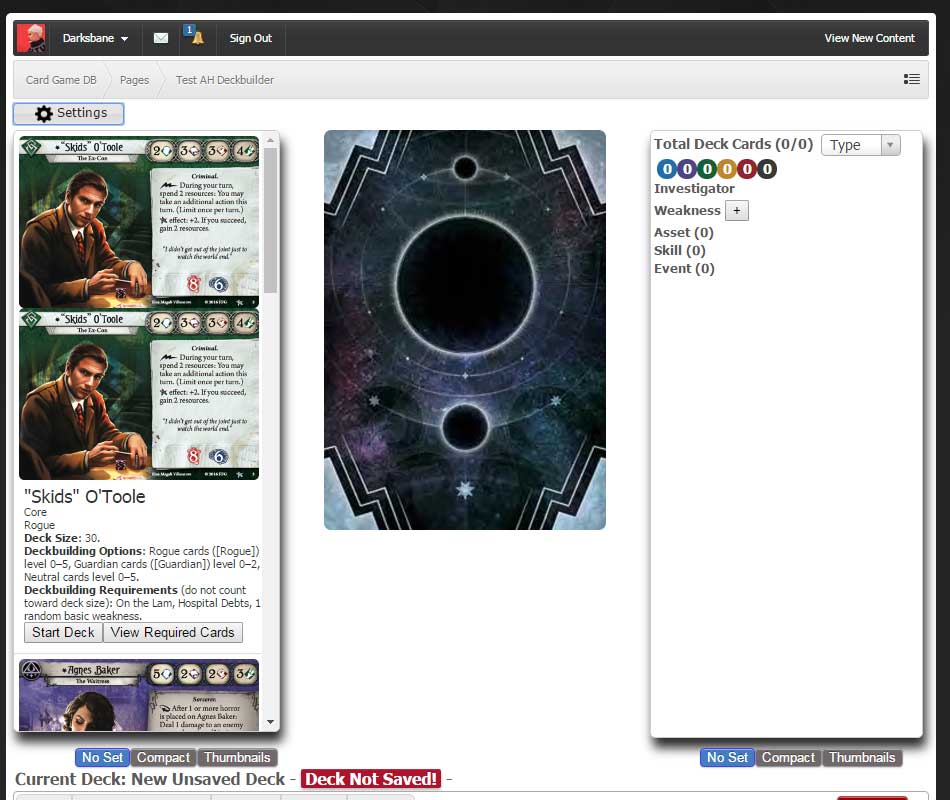This screenshot has height=800, width=950.
Task: Click the red faction counter circle
Action: point(746,169)
